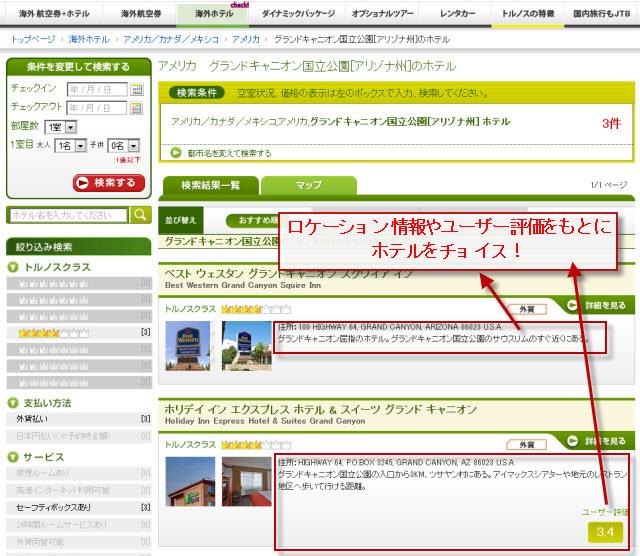640x556 pixels.
Task: Click the Best Western crown rating icons
Action: (256, 309)
